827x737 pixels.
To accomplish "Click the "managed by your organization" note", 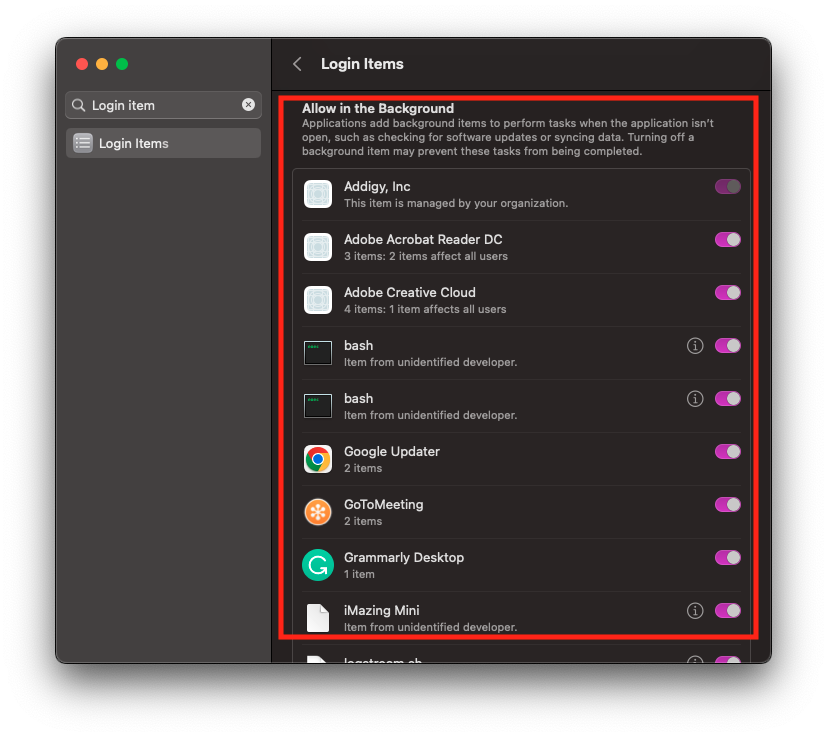I will coord(456,204).
